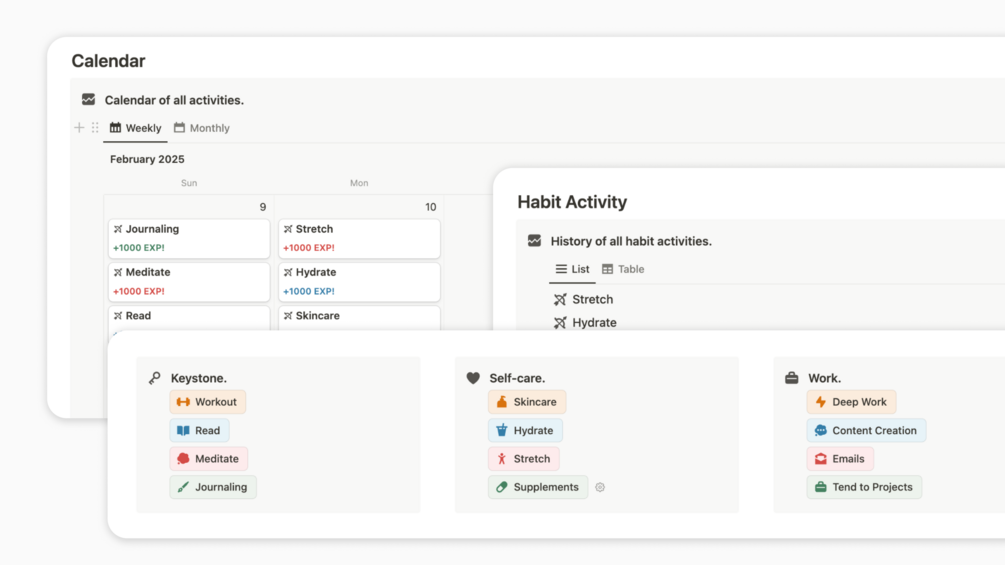Click the Deep Work button

point(851,402)
